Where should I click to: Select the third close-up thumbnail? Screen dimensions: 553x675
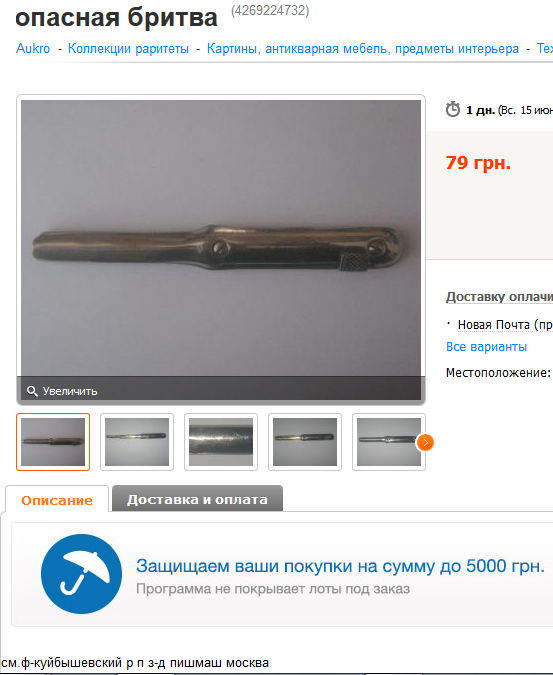coord(221,442)
